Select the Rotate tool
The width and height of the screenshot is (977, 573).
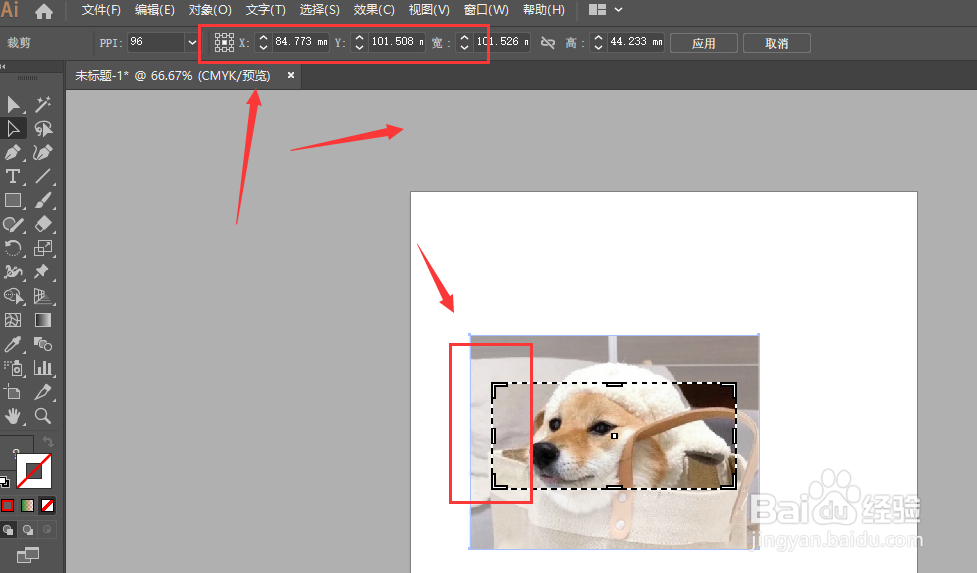point(13,249)
